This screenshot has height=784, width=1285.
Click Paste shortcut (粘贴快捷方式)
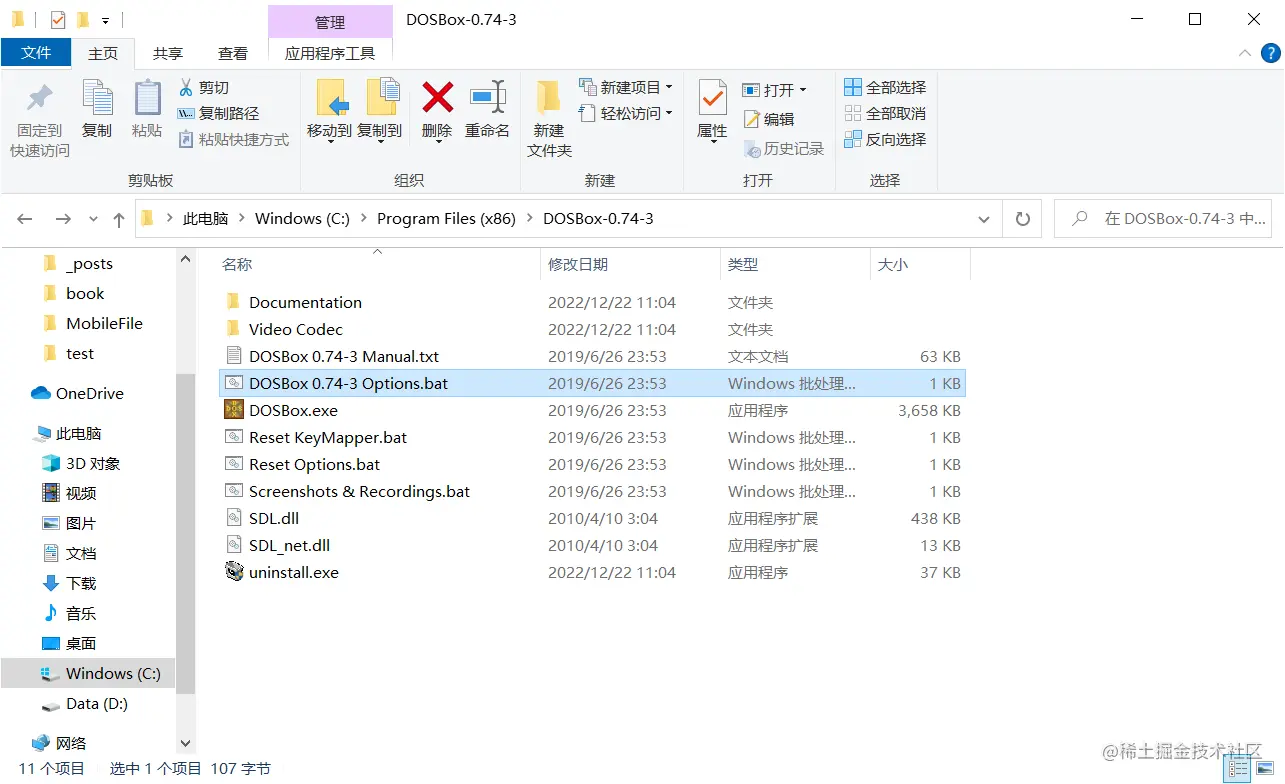(x=234, y=140)
